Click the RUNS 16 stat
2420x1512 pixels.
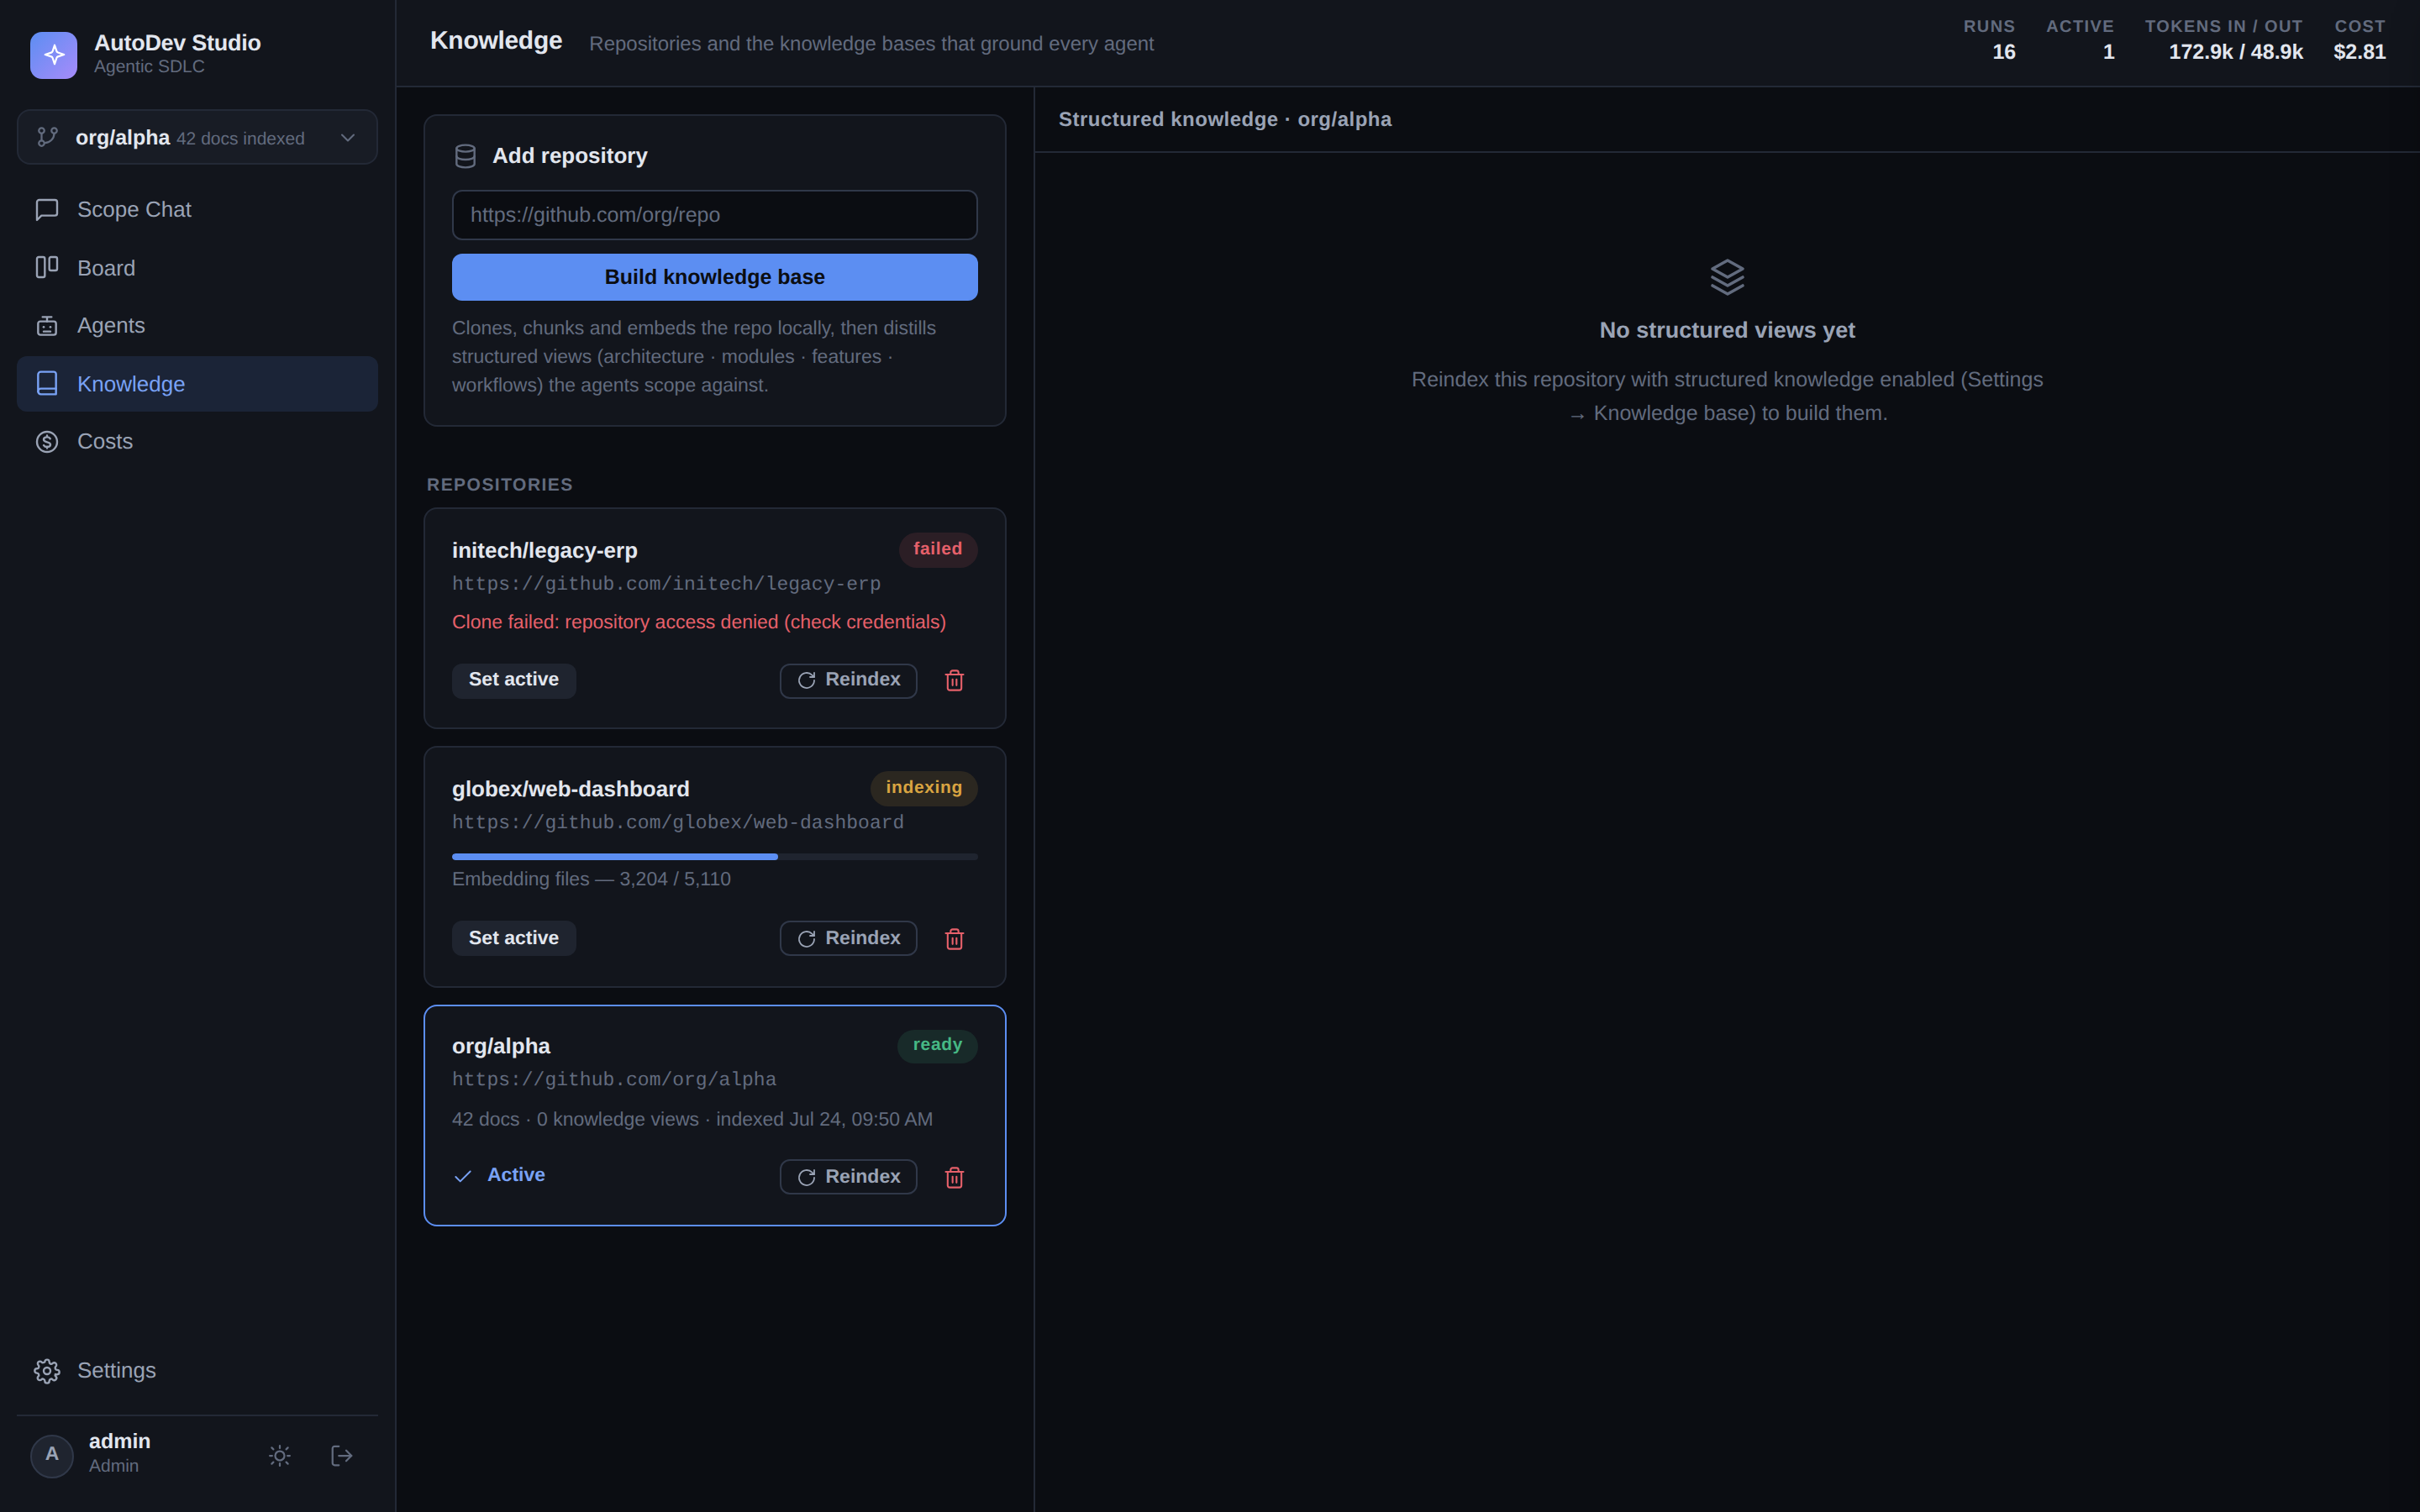tap(1989, 40)
